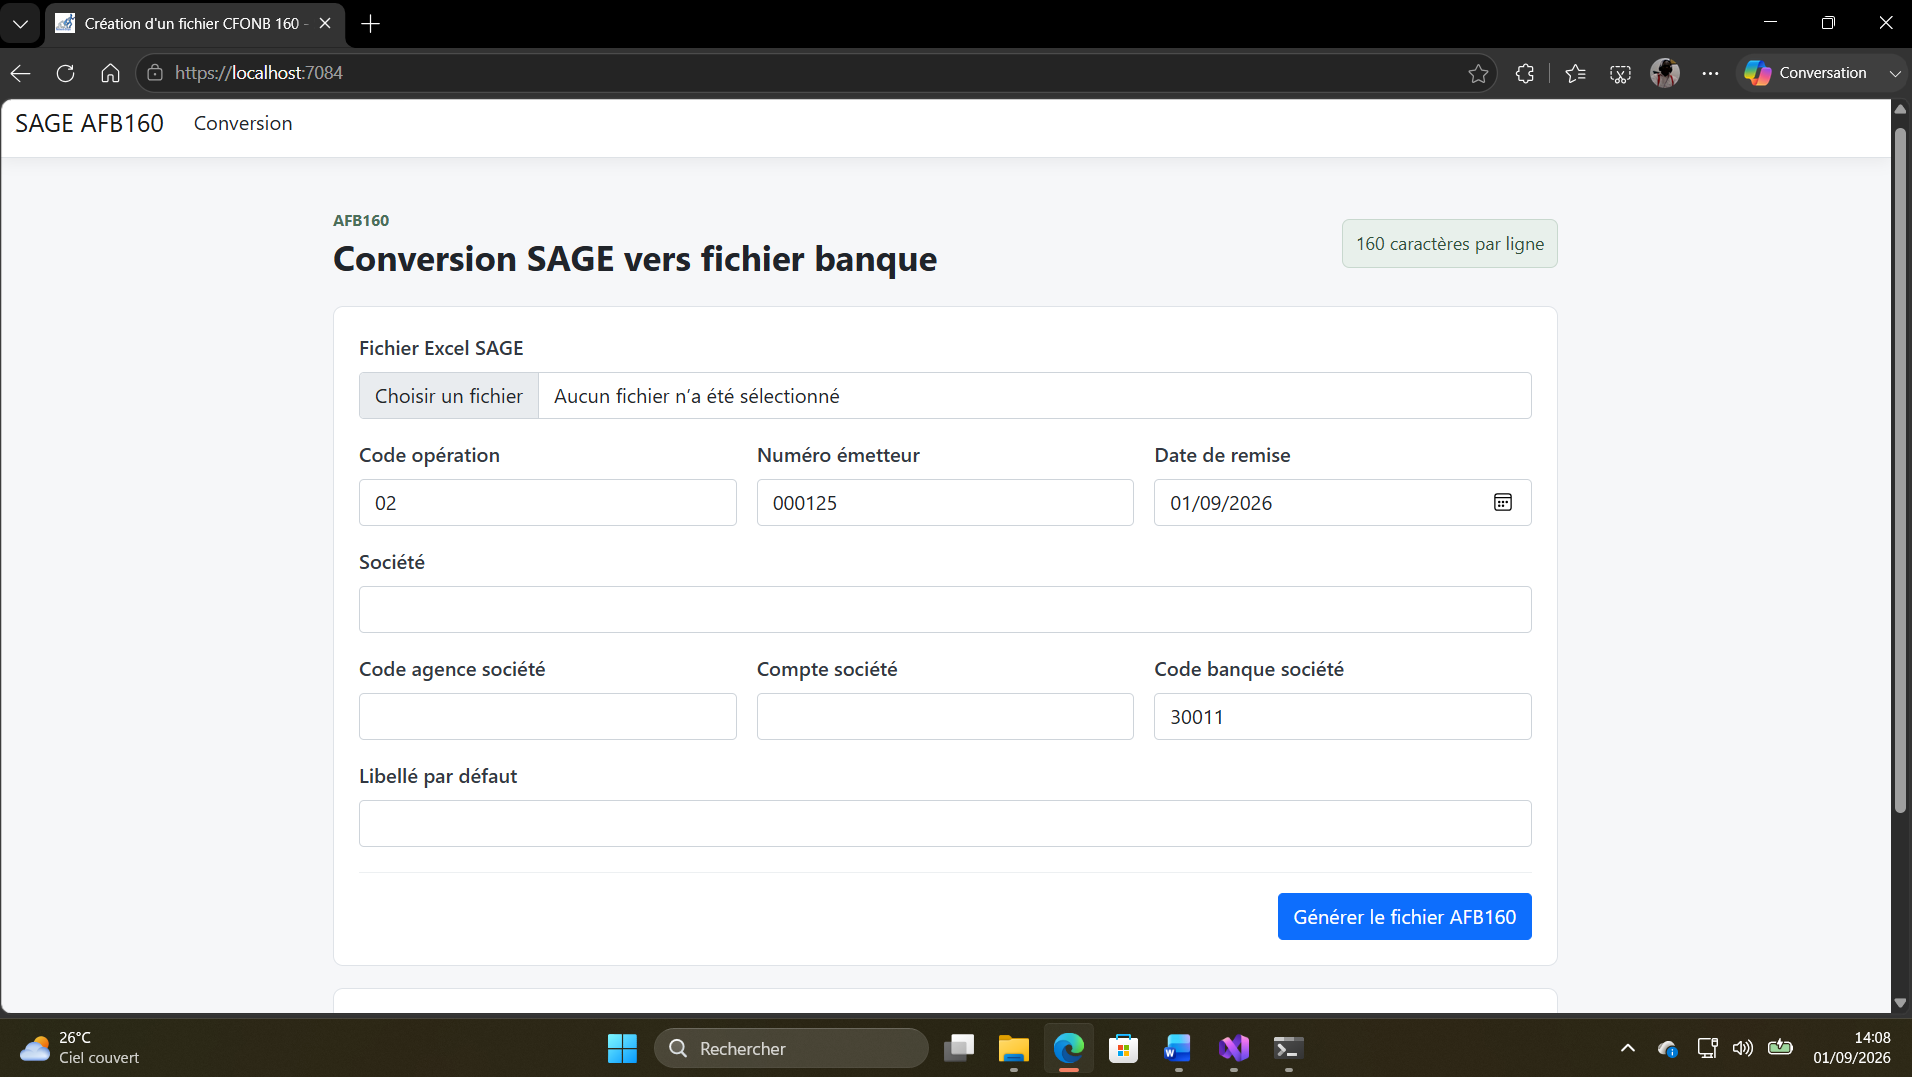Screen dimensions: 1912x1077
Task: Open Visual Studio from taskbar
Action: (x=1233, y=1048)
